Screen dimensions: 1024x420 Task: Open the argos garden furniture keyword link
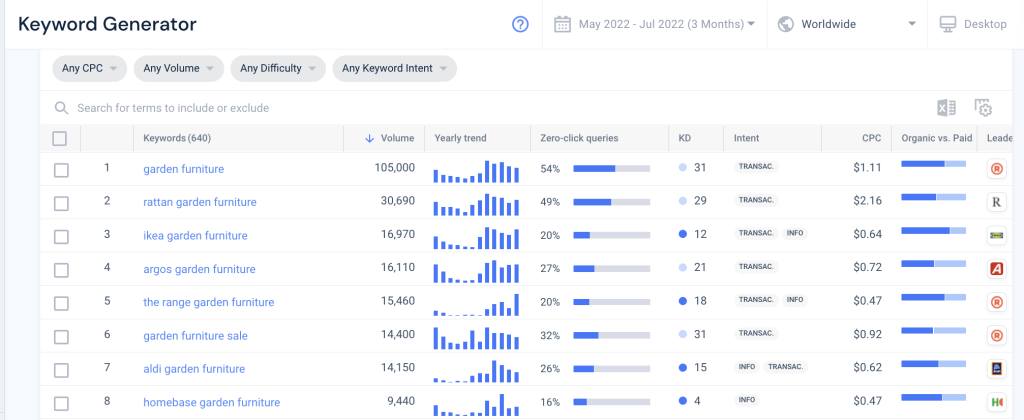coord(199,269)
